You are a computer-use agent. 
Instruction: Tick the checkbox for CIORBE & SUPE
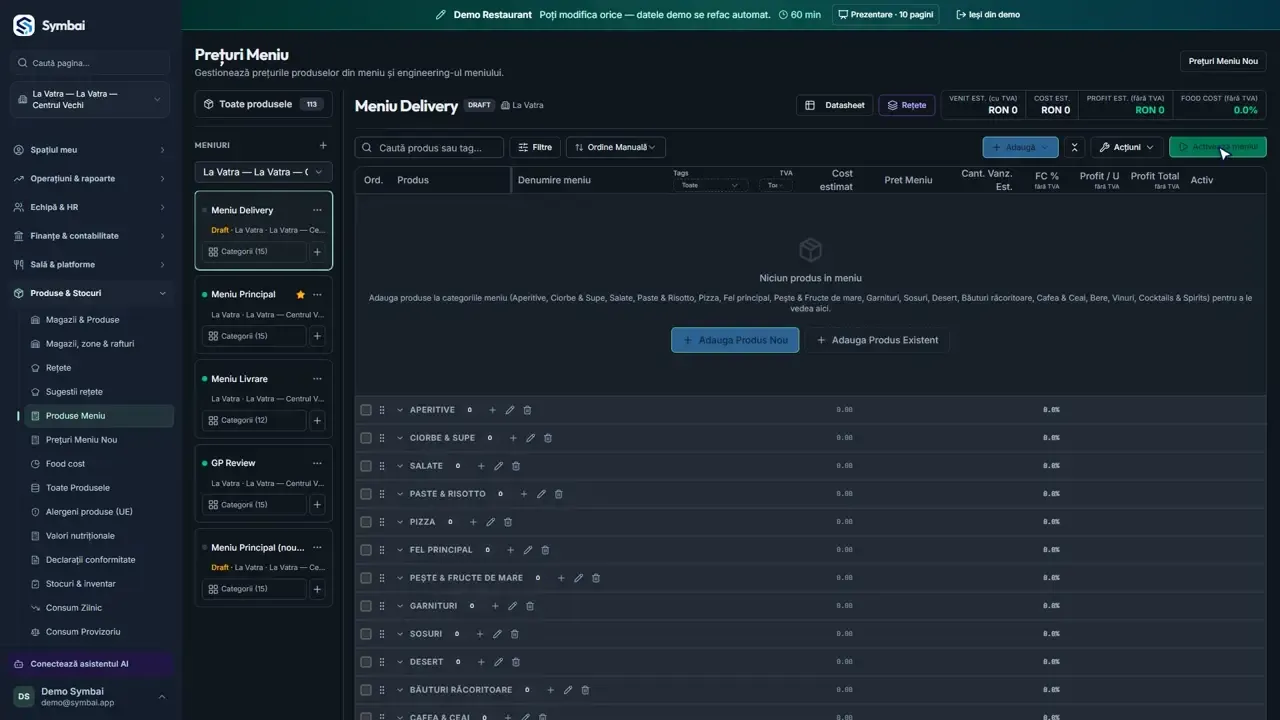point(366,438)
